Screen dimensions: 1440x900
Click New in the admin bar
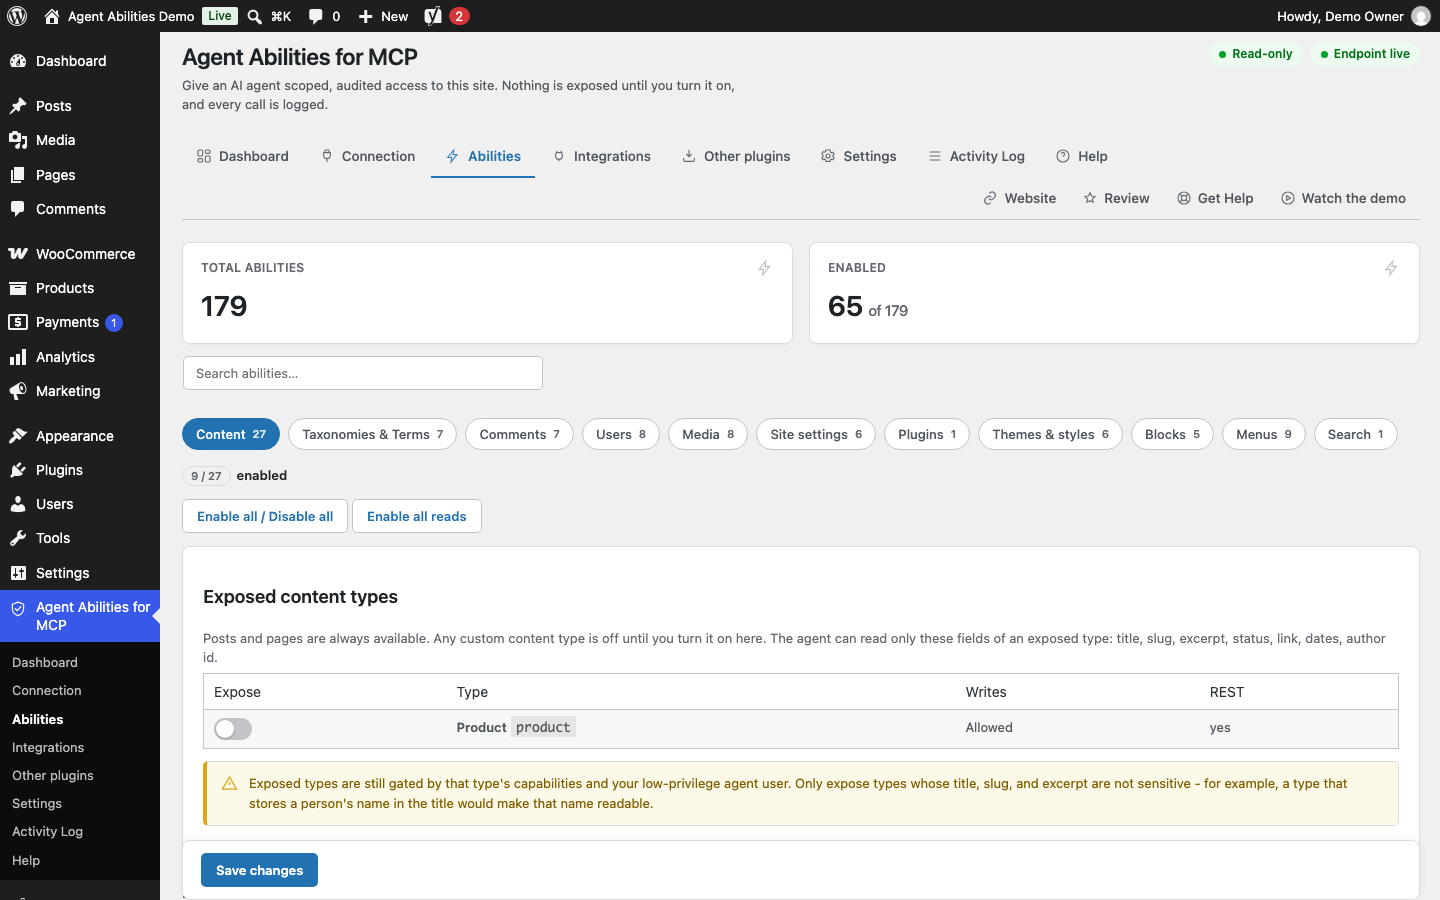point(383,16)
